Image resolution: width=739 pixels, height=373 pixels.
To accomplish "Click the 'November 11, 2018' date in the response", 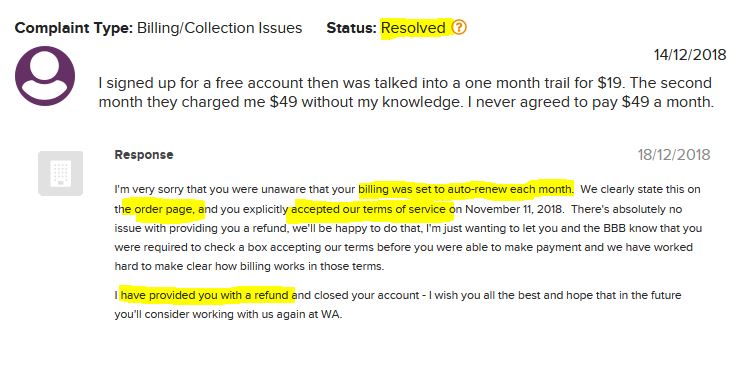I will click(x=516, y=209).
